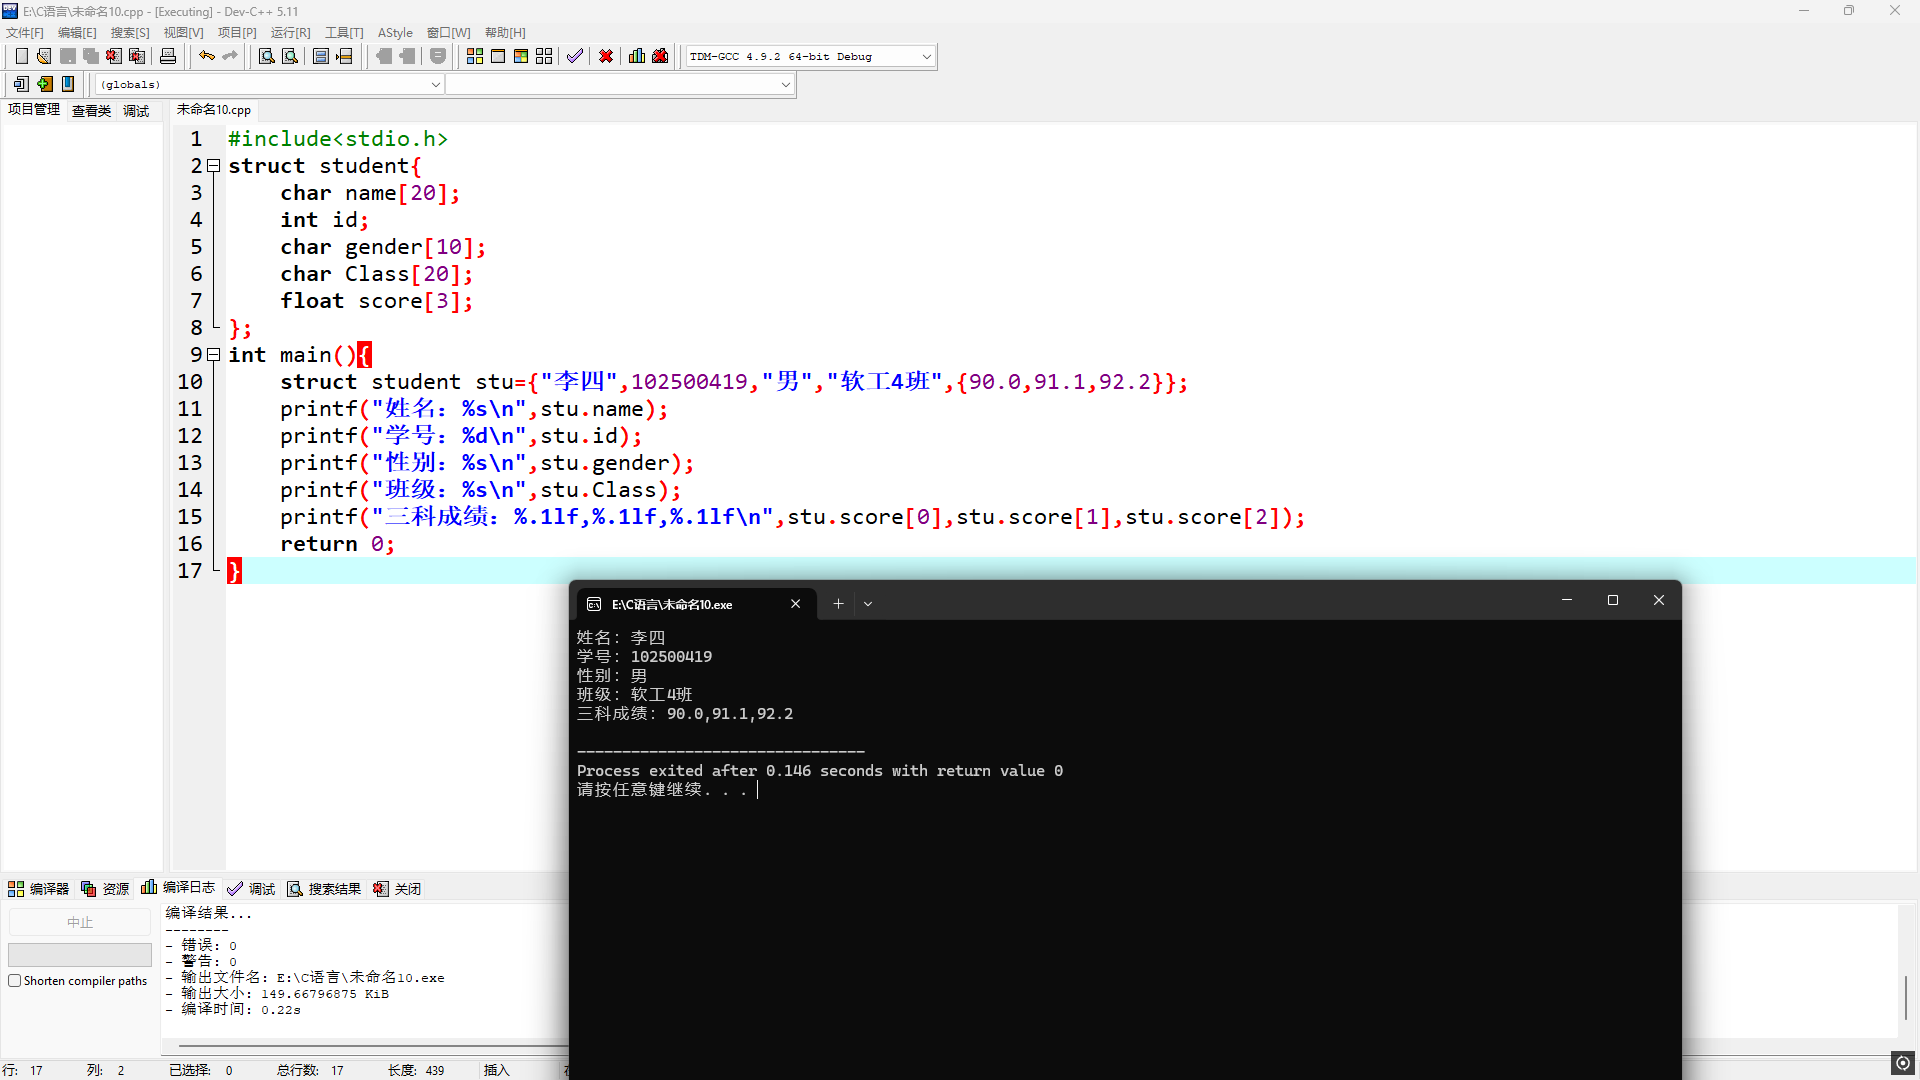Open the (globals) scope dropdown

[435, 85]
